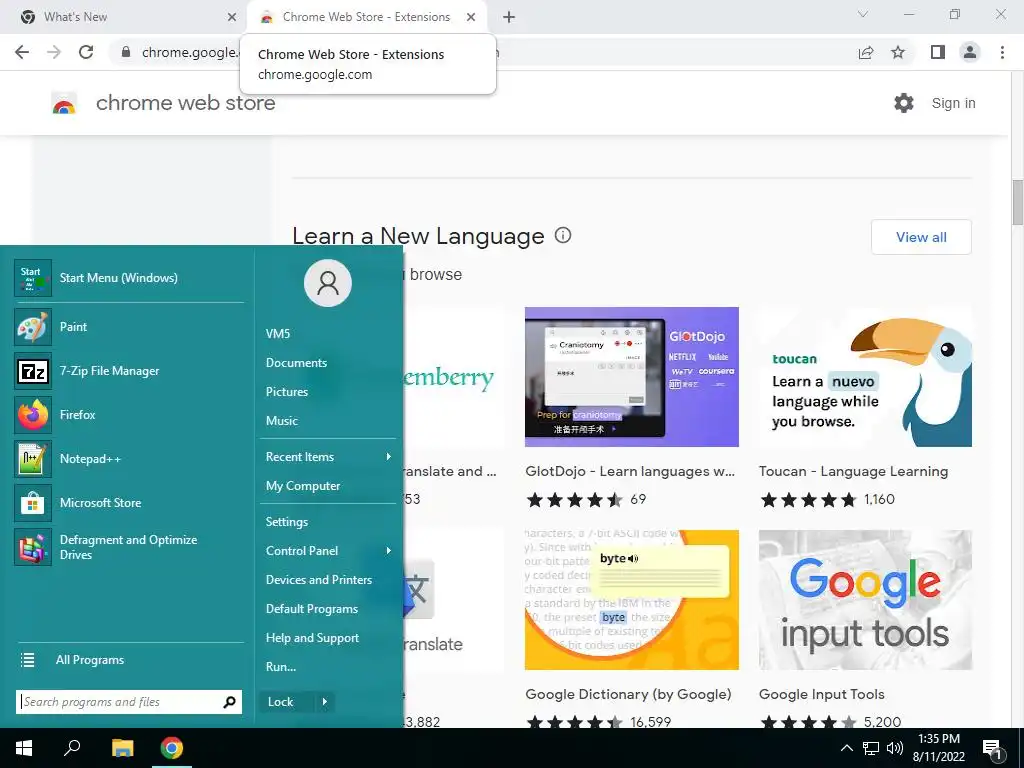Click Chrome icon on the taskbar
The image size is (1024, 768).
(x=172, y=748)
